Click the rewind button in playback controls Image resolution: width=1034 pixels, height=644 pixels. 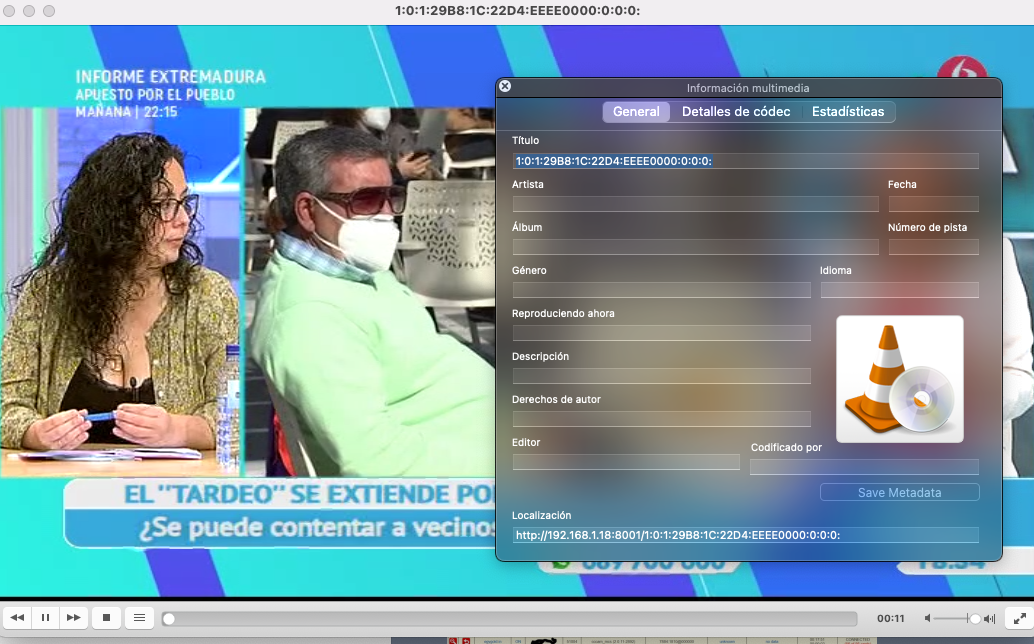coord(17,618)
